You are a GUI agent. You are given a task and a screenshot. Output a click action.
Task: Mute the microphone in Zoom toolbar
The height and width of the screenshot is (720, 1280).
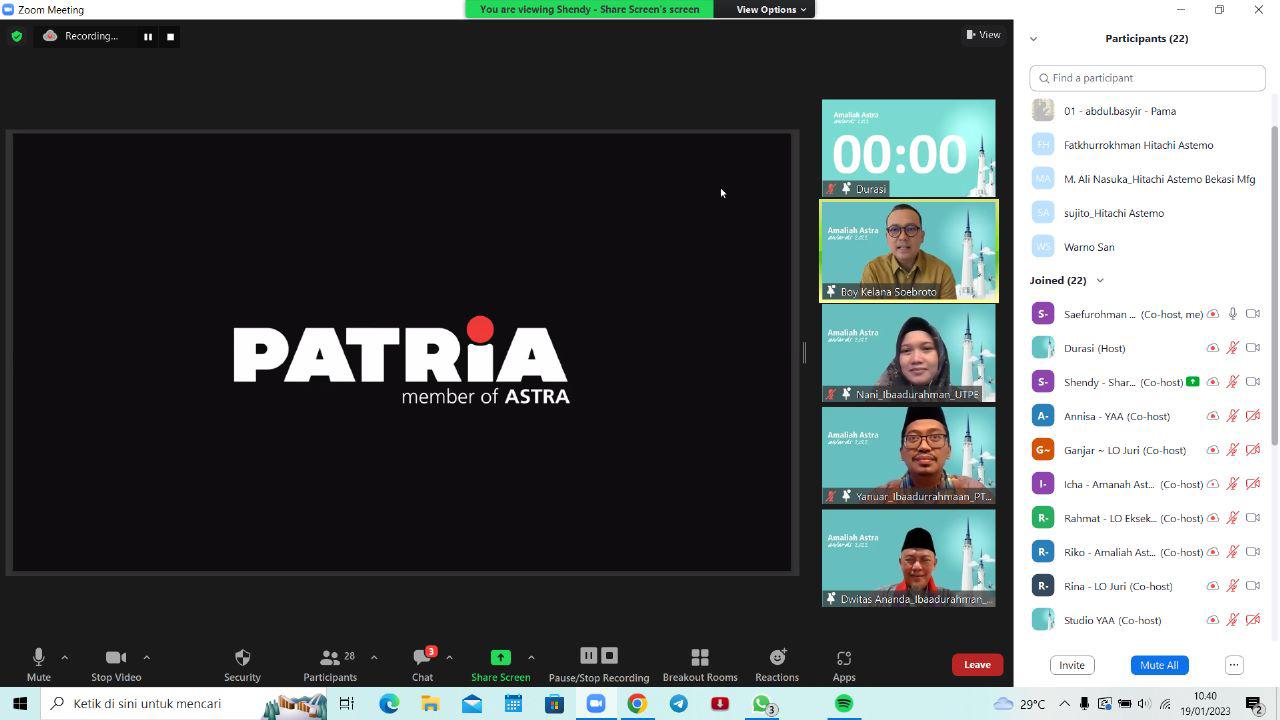(38, 657)
